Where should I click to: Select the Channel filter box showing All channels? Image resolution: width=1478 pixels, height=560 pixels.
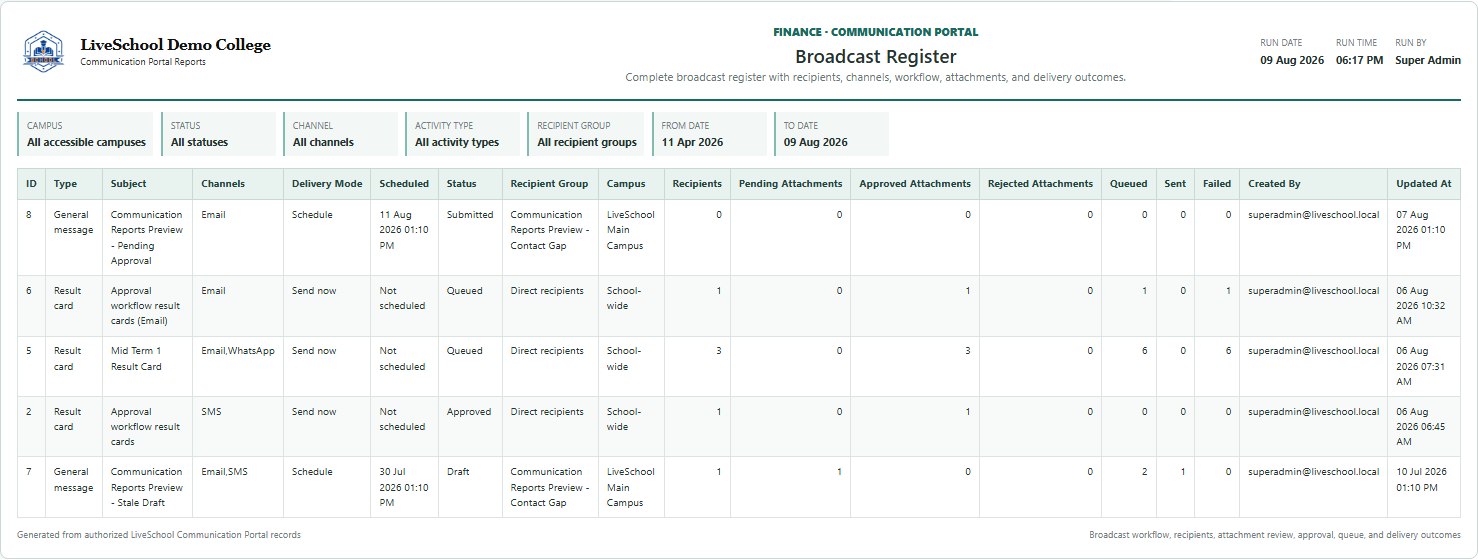[x=340, y=134]
